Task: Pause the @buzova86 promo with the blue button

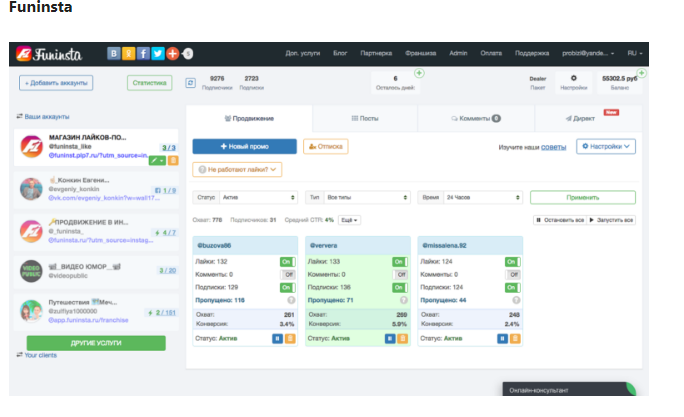Action: click(x=277, y=338)
